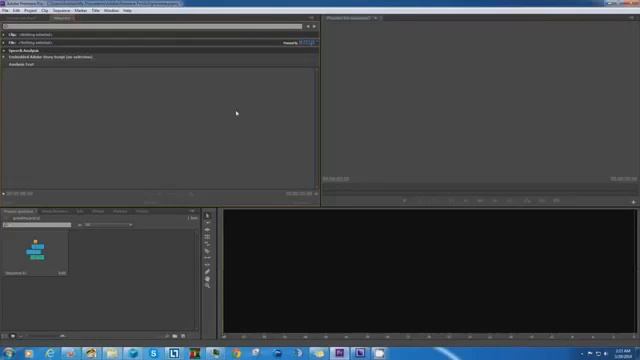Expand the Speech Analysis section
This screenshot has height=360, width=640.
(4, 51)
